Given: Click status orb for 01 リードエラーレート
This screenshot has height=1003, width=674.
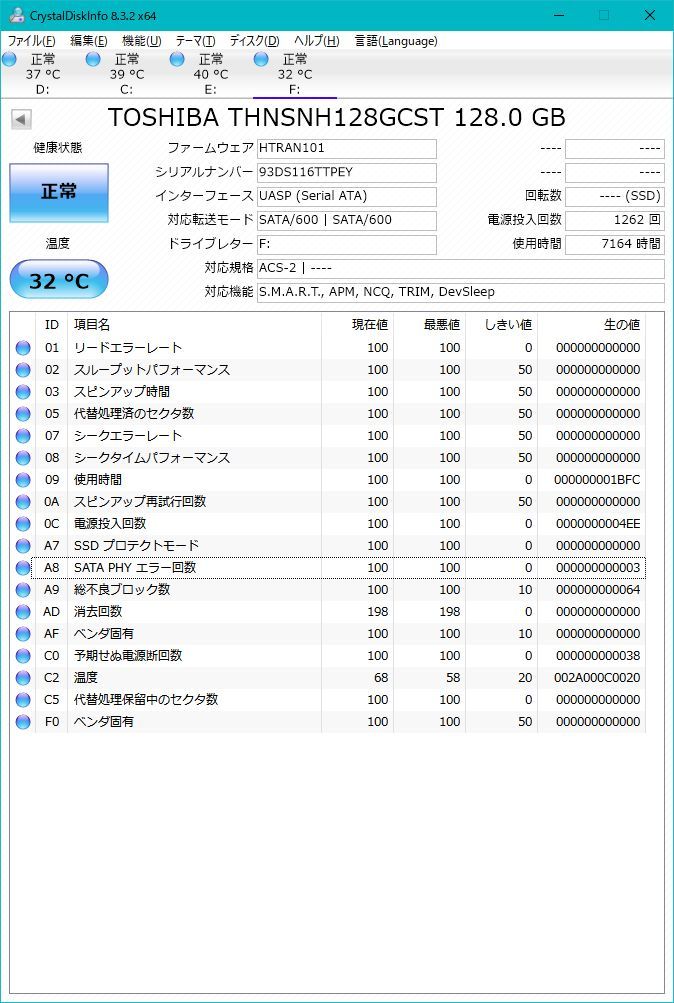Looking at the screenshot, I should coord(23,348).
